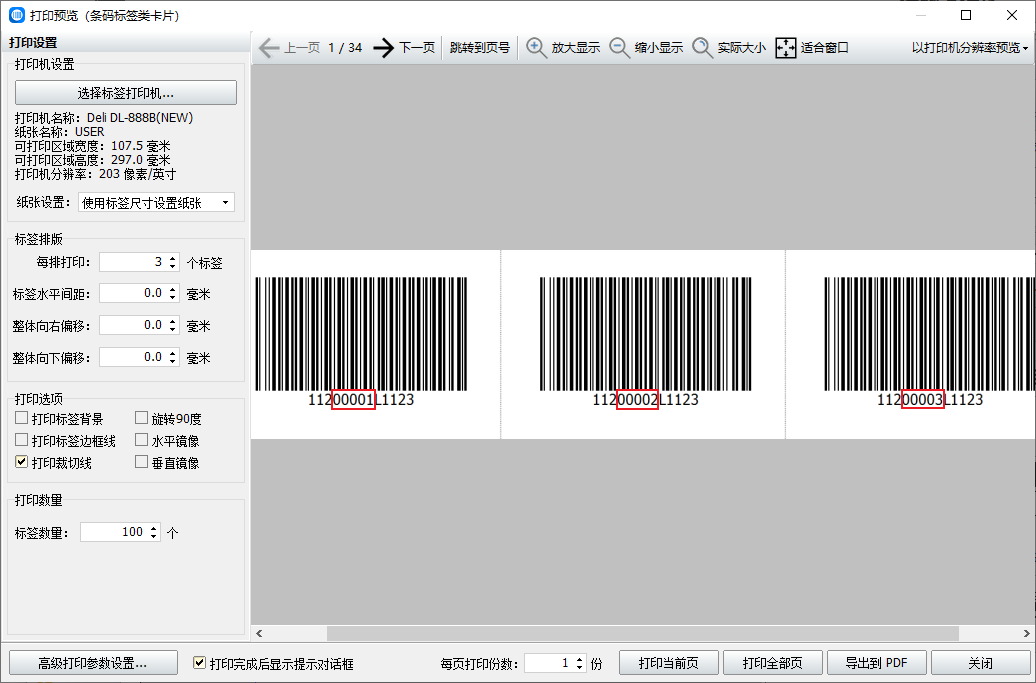Maximize the 打印预览 window
The width and height of the screenshot is (1036, 683).
click(x=966, y=15)
